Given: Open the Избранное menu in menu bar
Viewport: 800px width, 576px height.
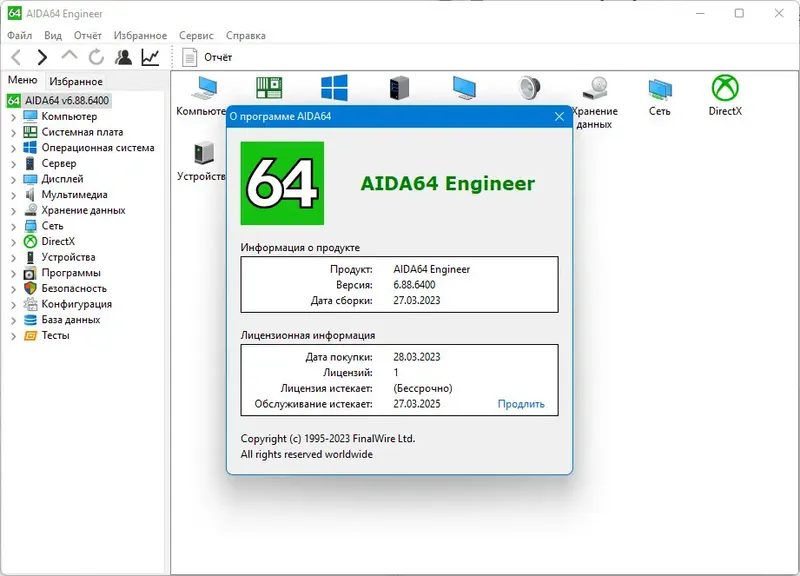Looking at the screenshot, I should [140, 35].
